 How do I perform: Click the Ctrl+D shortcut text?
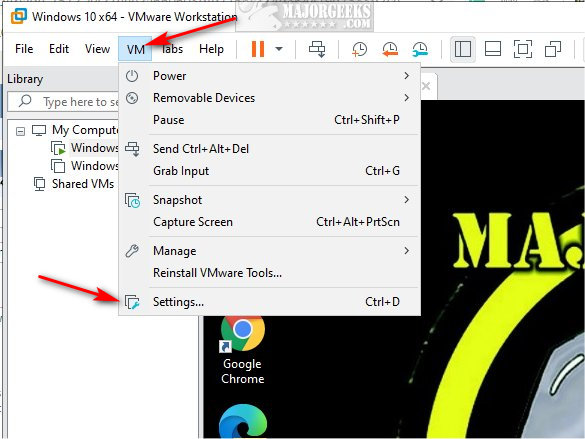click(x=382, y=302)
